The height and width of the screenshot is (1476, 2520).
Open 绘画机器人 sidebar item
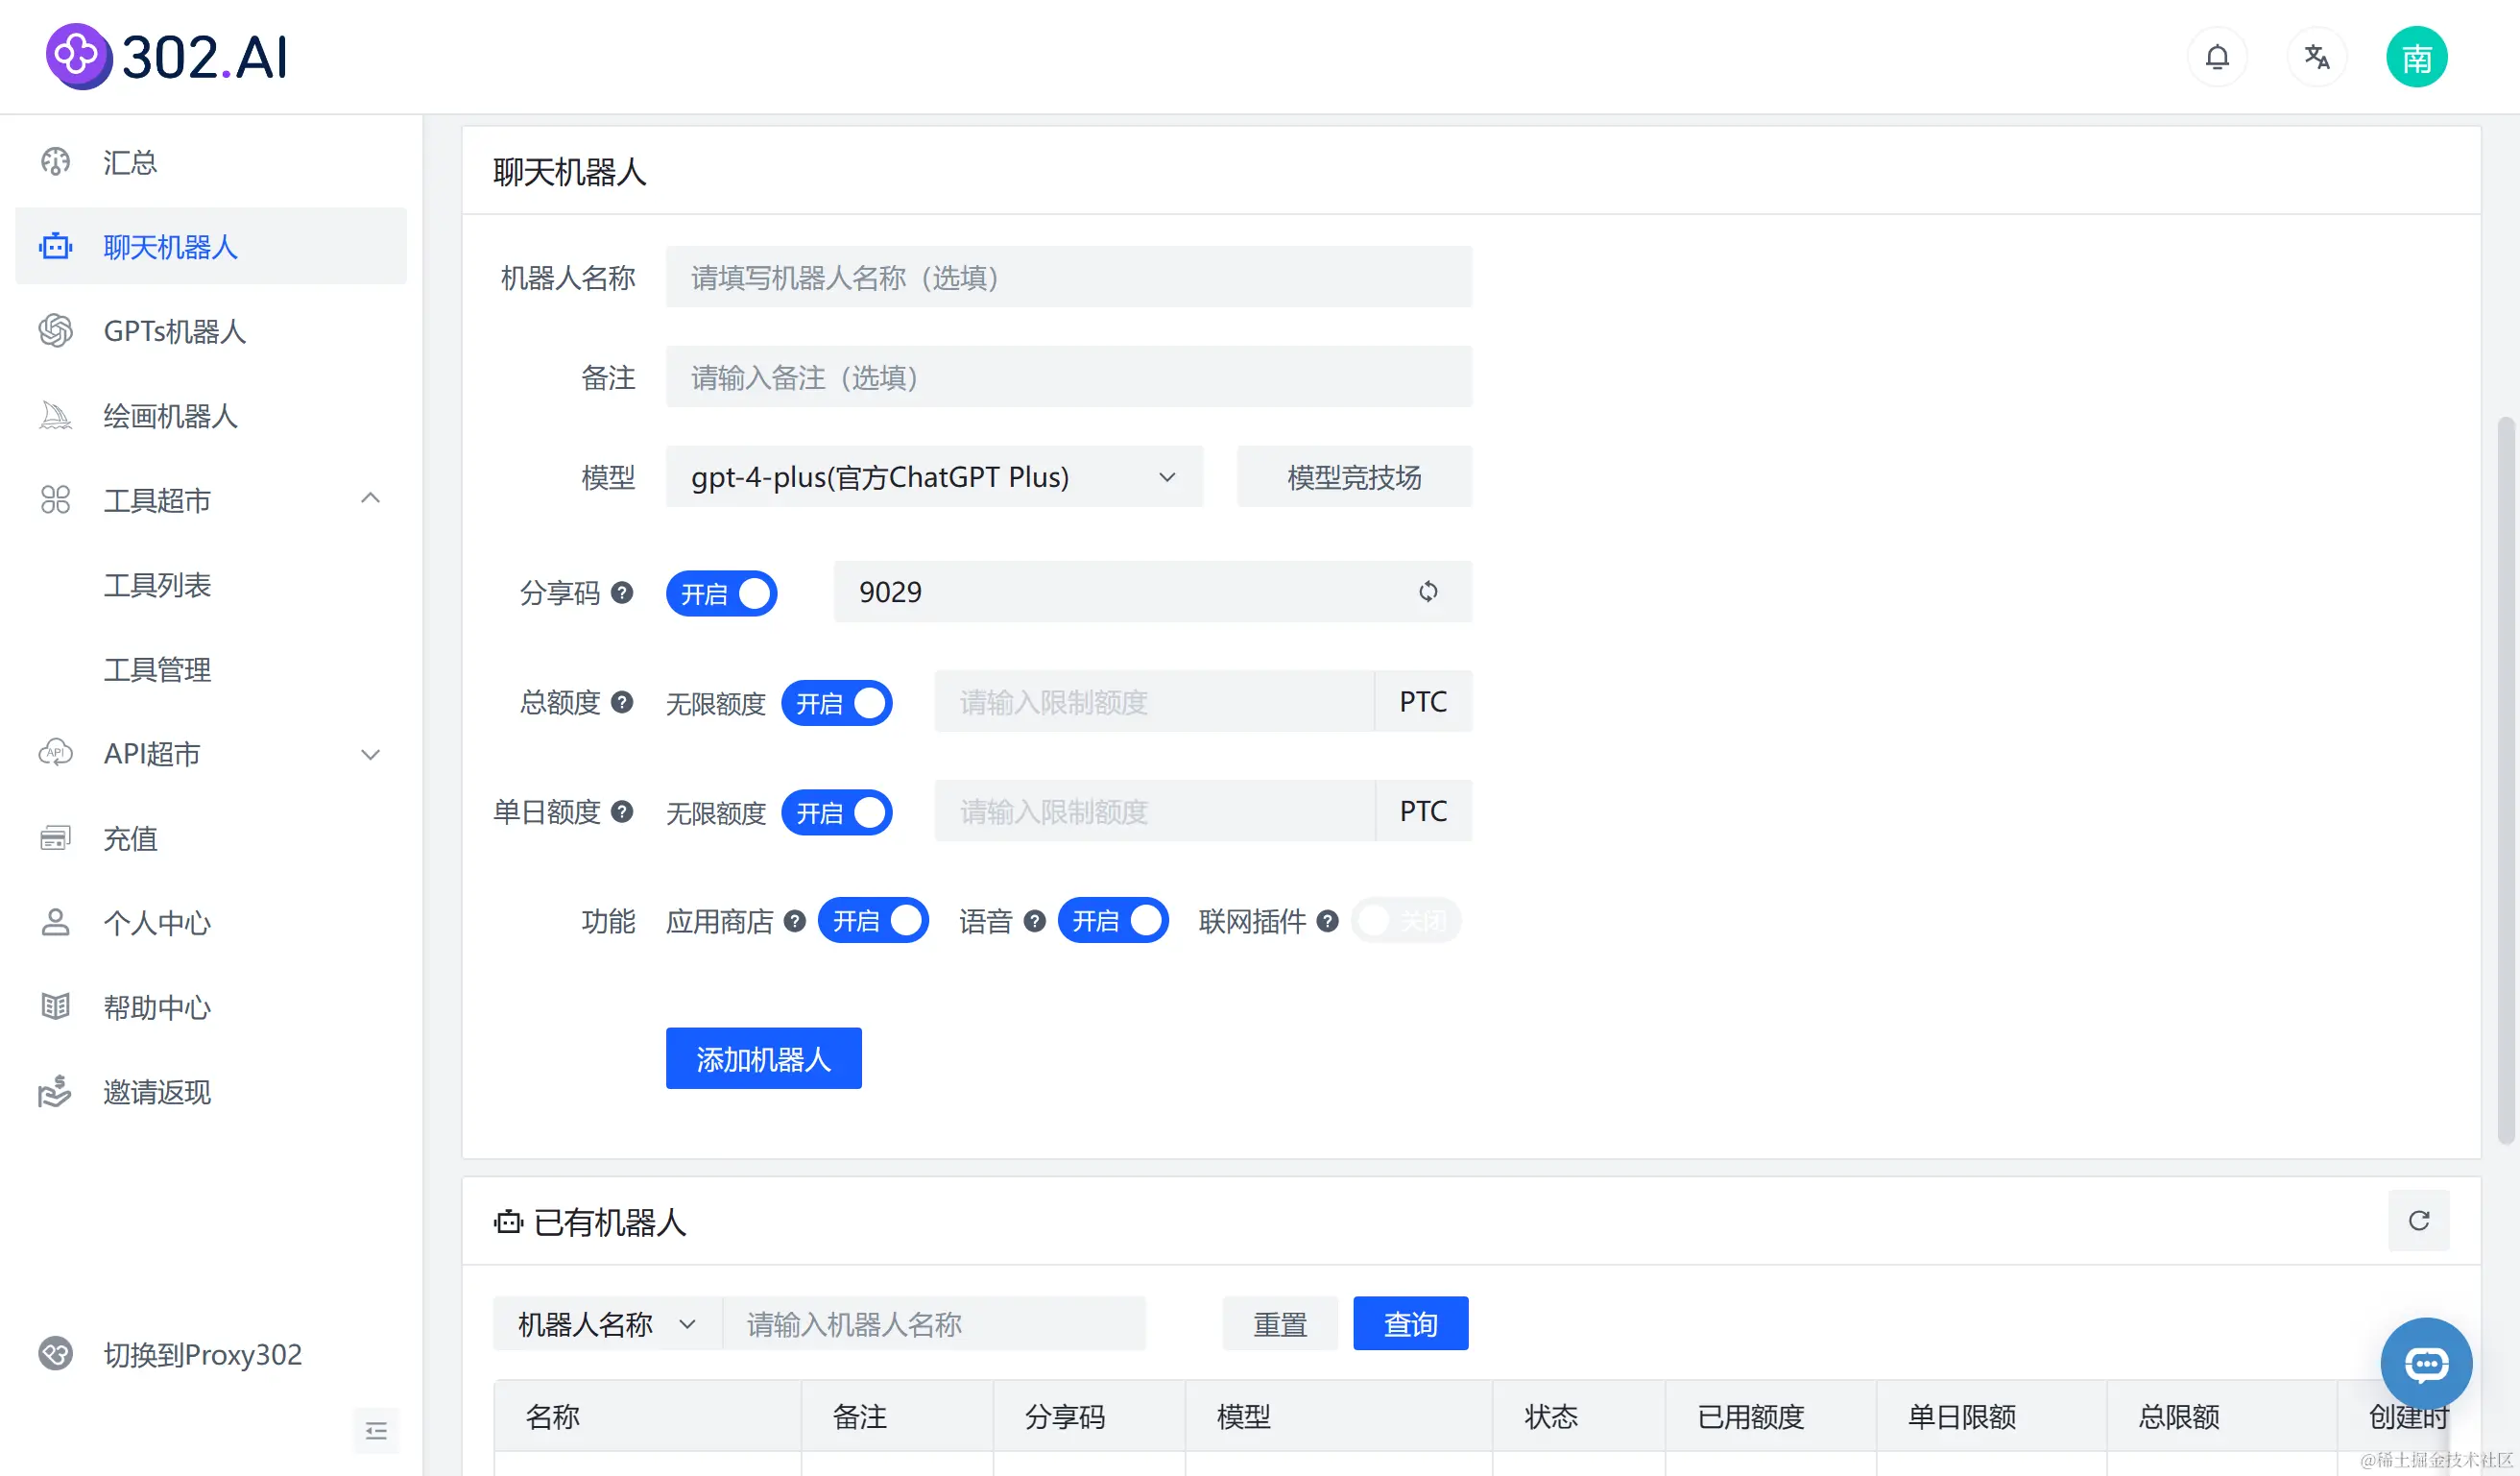(x=170, y=416)
